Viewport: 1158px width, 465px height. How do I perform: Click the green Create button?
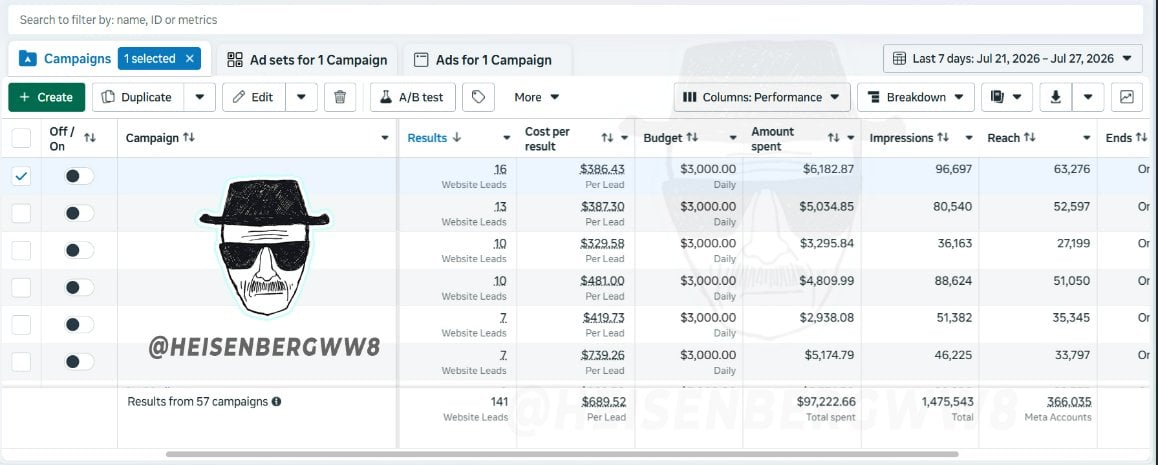pos(47,97)
